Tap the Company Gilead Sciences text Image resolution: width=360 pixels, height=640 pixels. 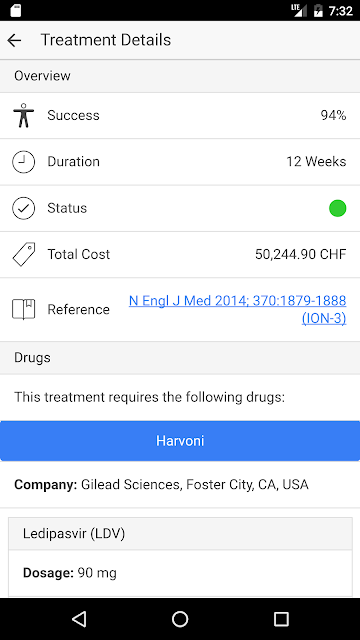[x=161, y=485]
